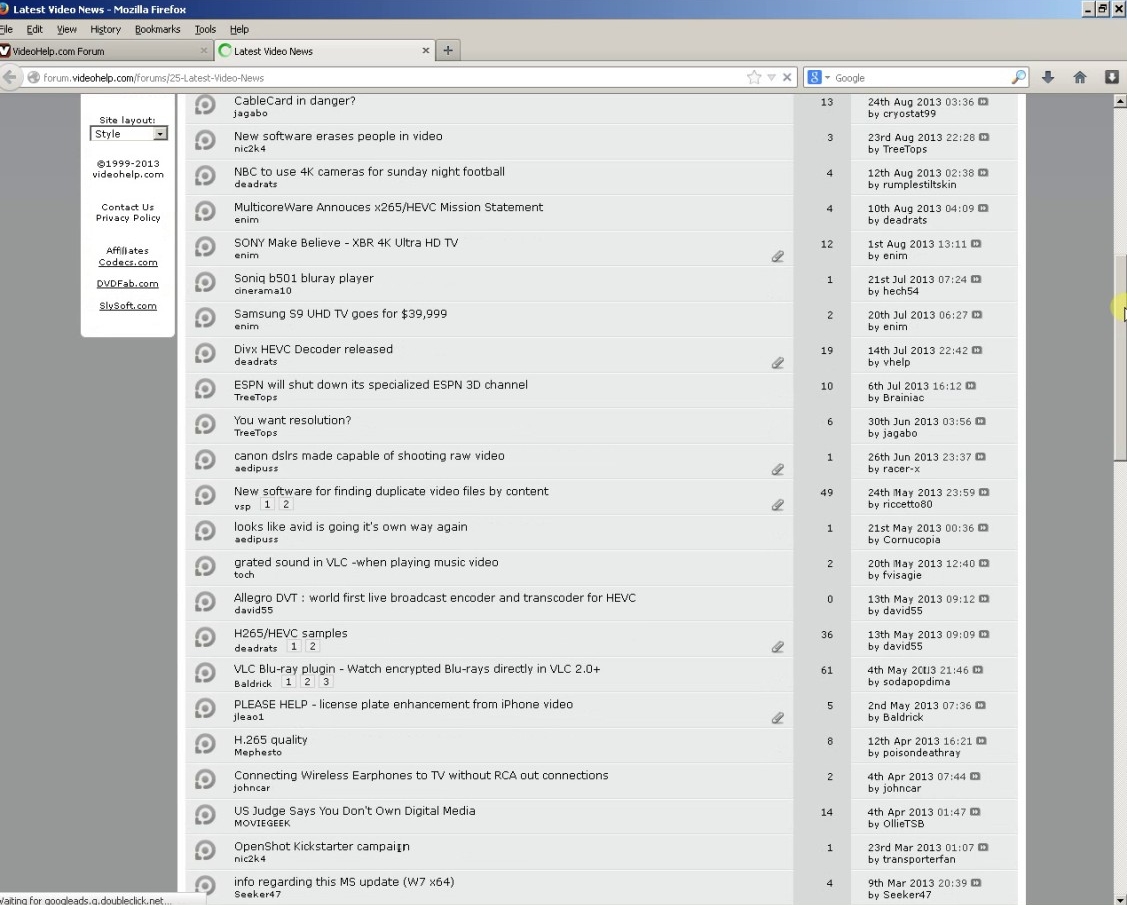Open the Contact Us link

click(128, 207)
